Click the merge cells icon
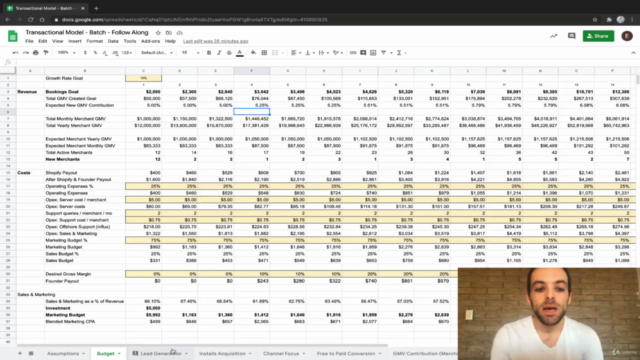Viewport: 640px width, 360px height. (275, 53)
